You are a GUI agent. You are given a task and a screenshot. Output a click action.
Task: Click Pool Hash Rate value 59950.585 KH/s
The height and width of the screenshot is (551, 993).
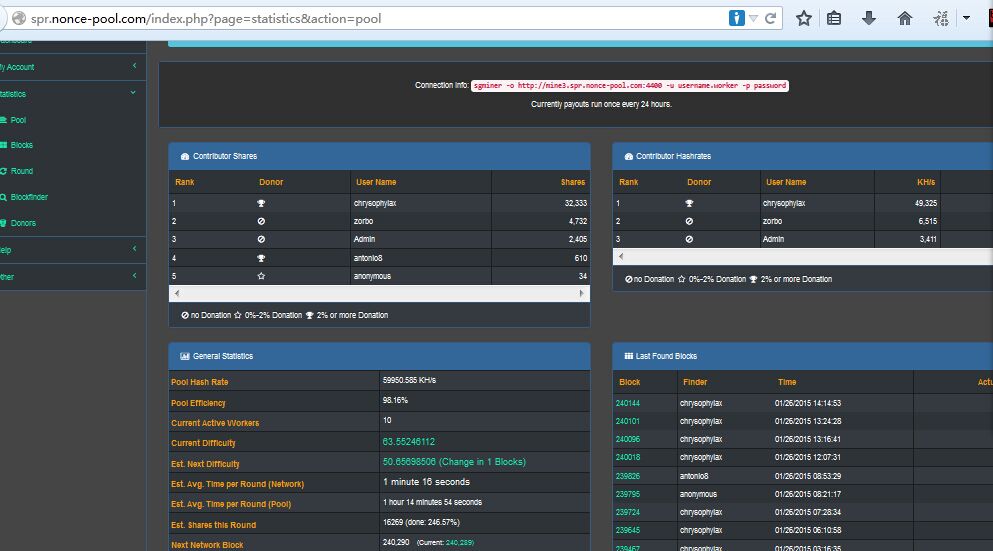[x=409, y=380]
